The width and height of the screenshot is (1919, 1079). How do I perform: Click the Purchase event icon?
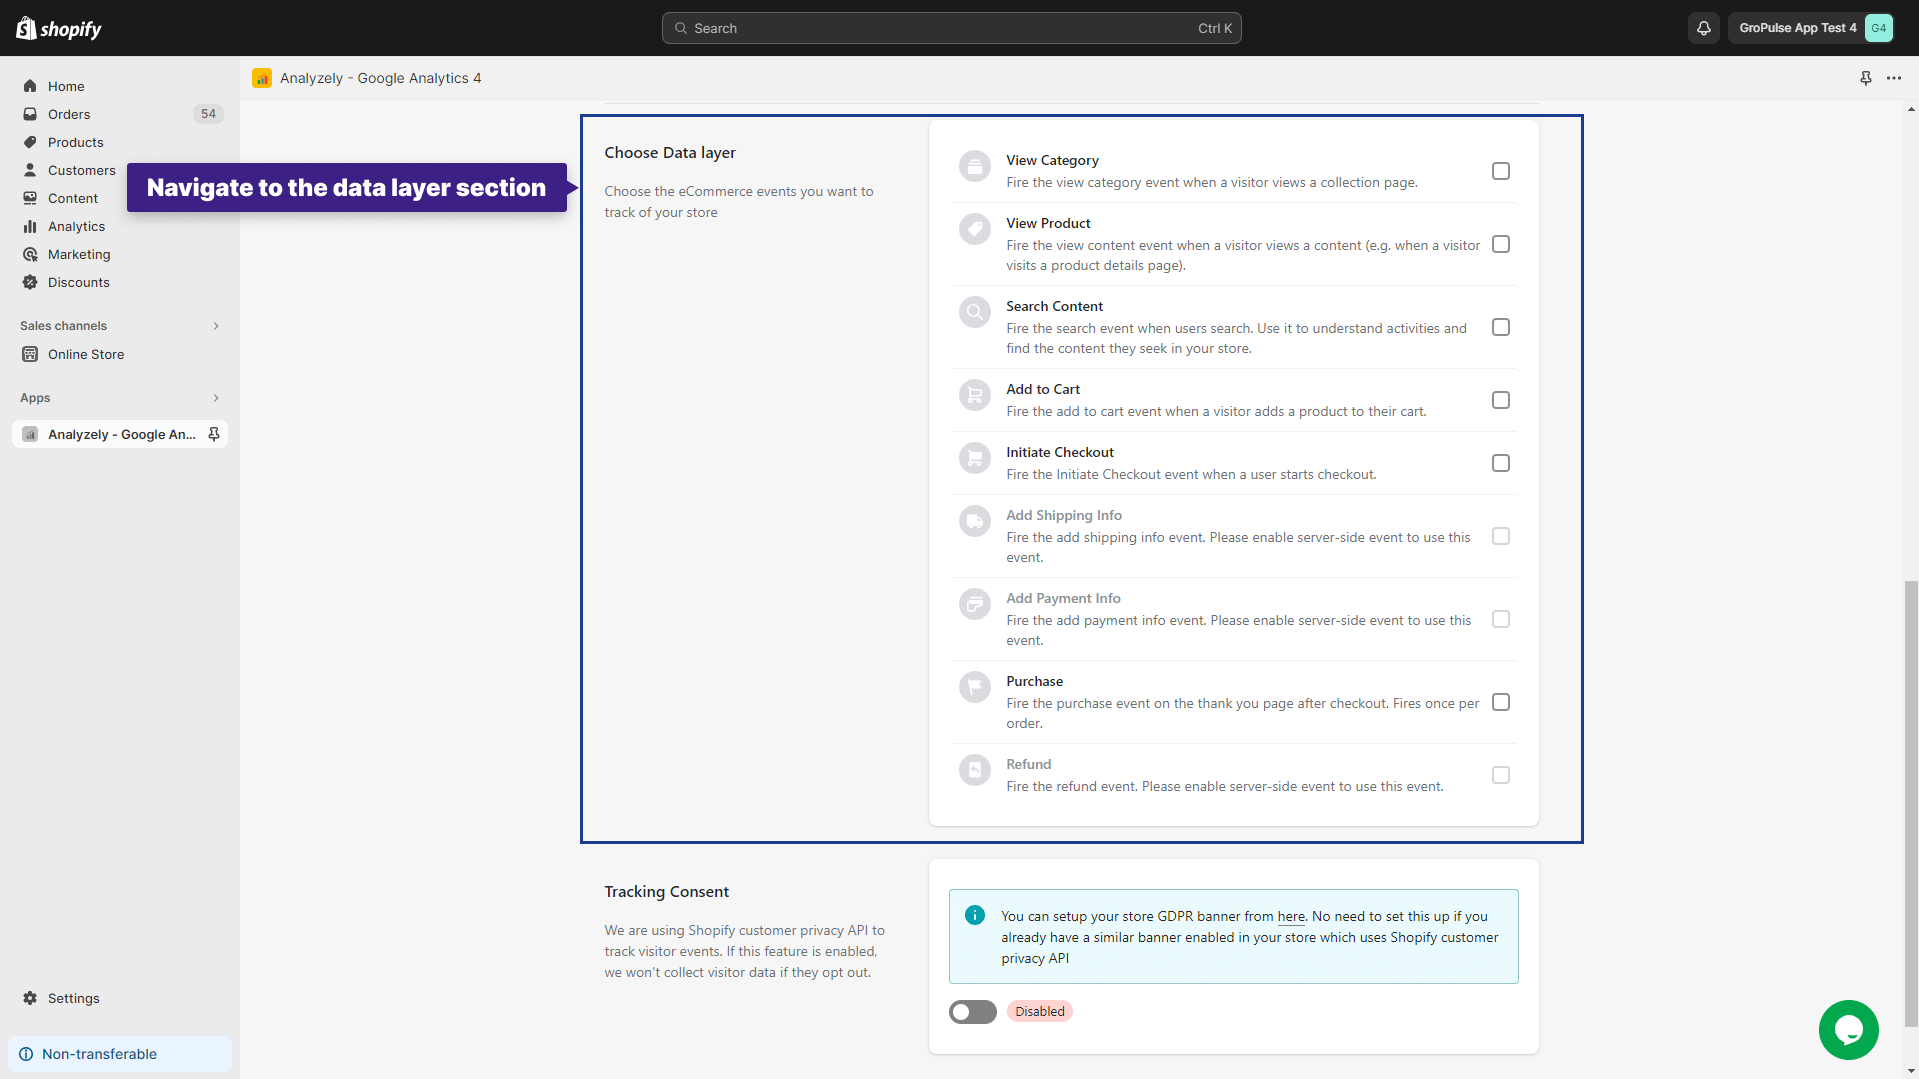click(974, 687)
